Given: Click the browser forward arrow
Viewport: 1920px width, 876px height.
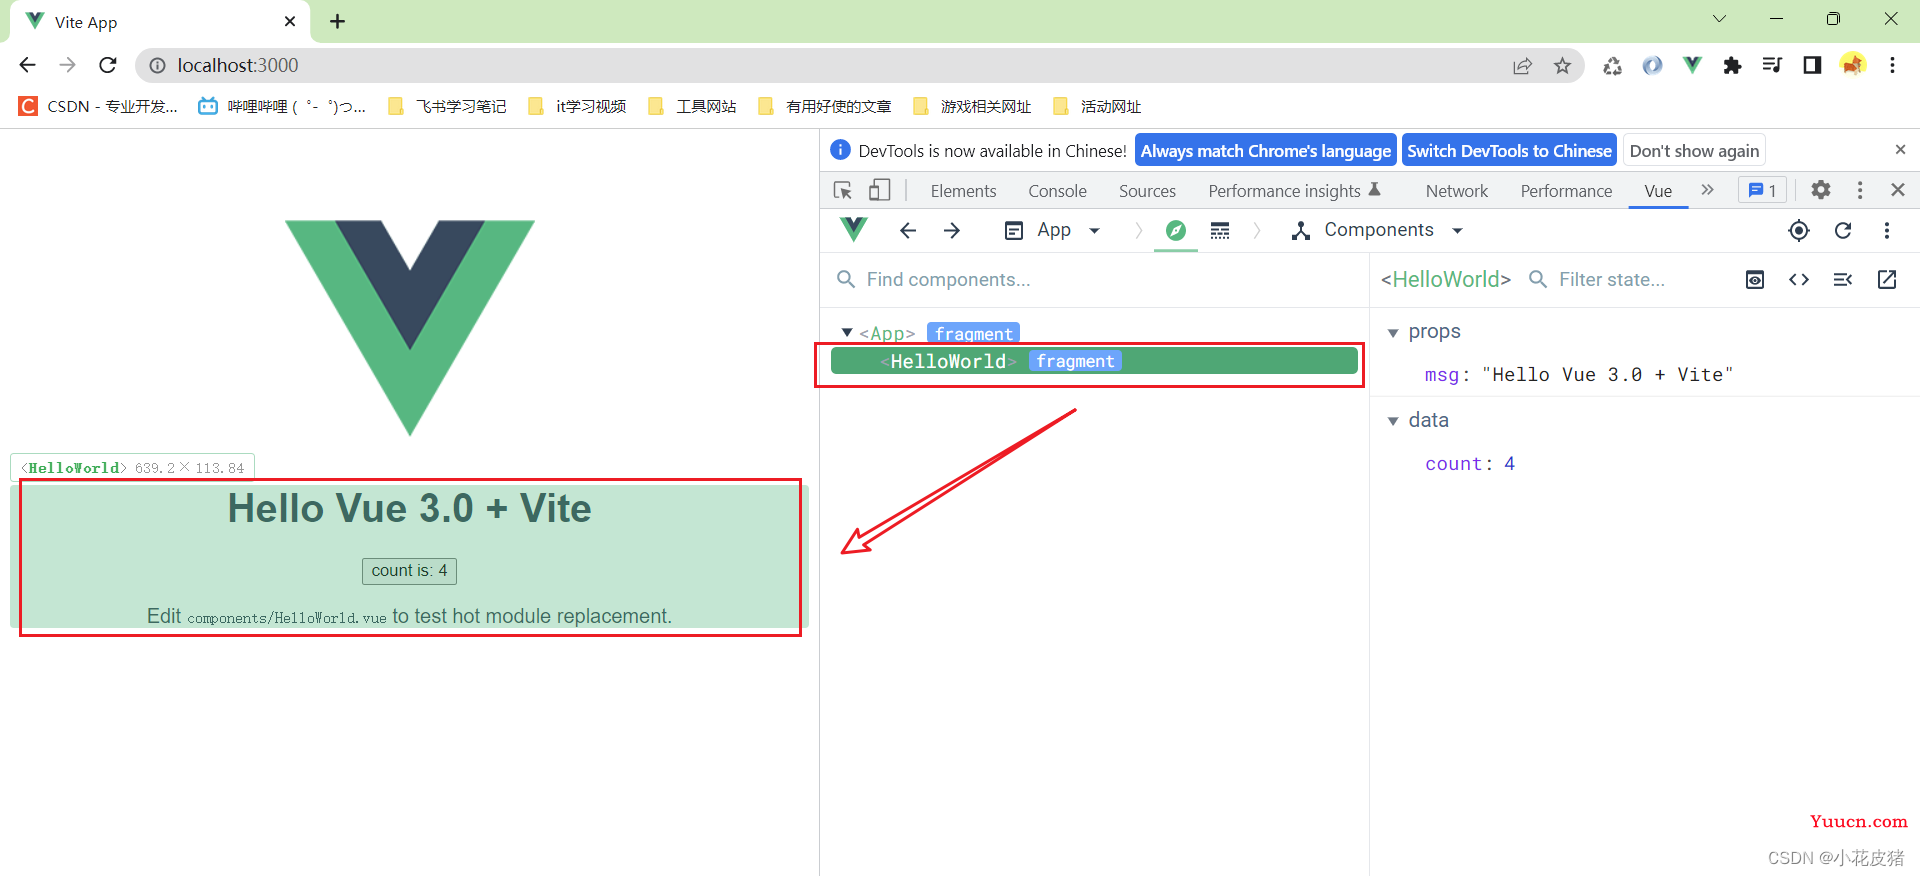Looking at the screenshot, I should coord(67,65).
